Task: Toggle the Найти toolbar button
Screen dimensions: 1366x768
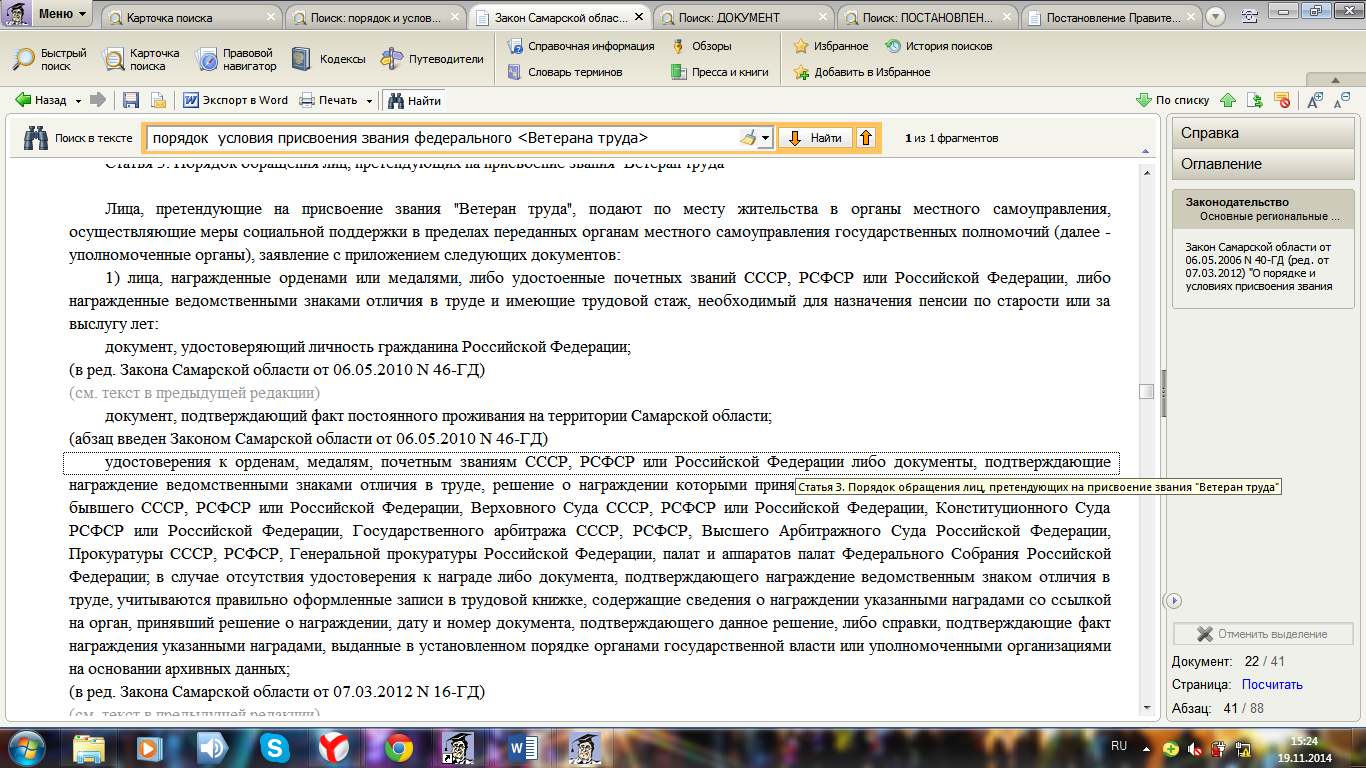Action: click(x=413, y=100)
